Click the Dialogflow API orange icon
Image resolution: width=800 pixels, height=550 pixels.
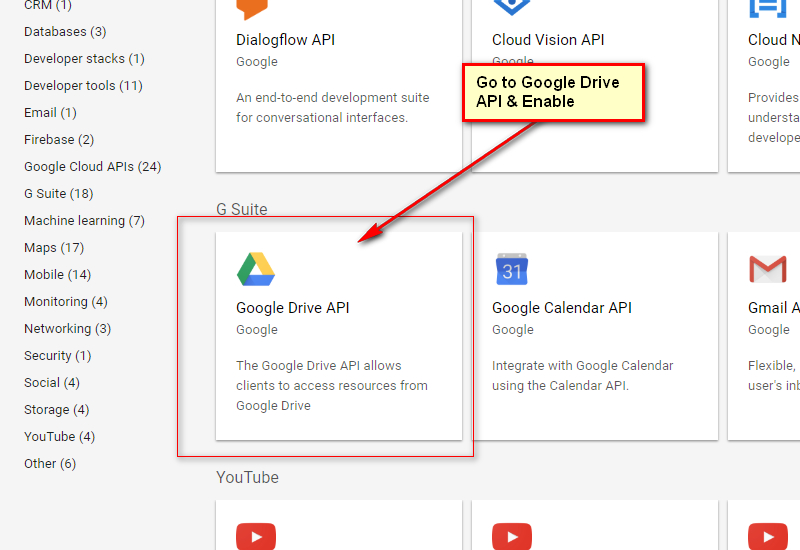pyautogui.click(x=254, y=8)
